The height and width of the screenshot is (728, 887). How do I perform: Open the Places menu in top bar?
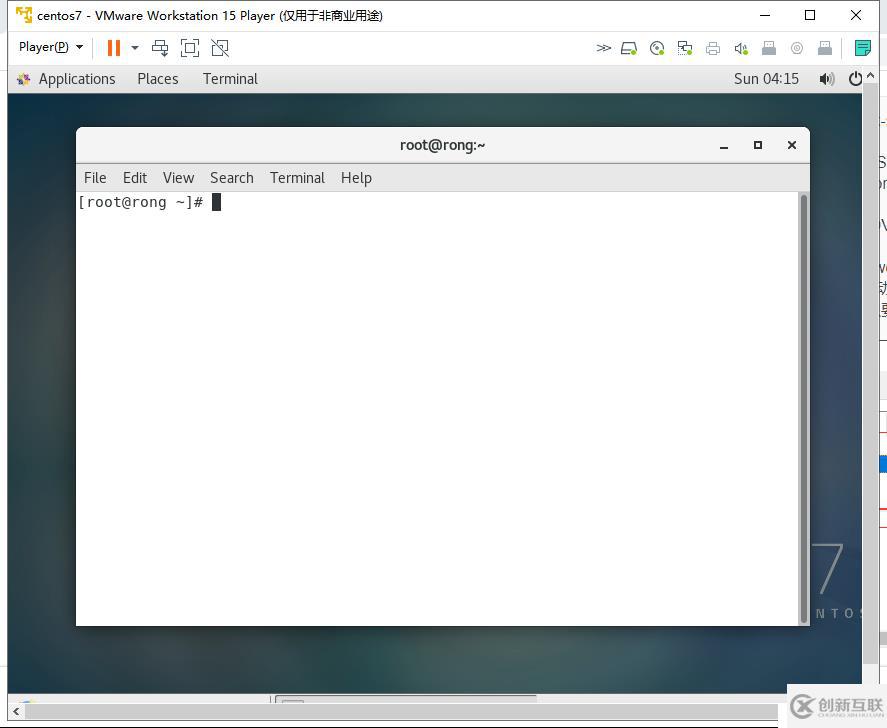pos(158,79)
